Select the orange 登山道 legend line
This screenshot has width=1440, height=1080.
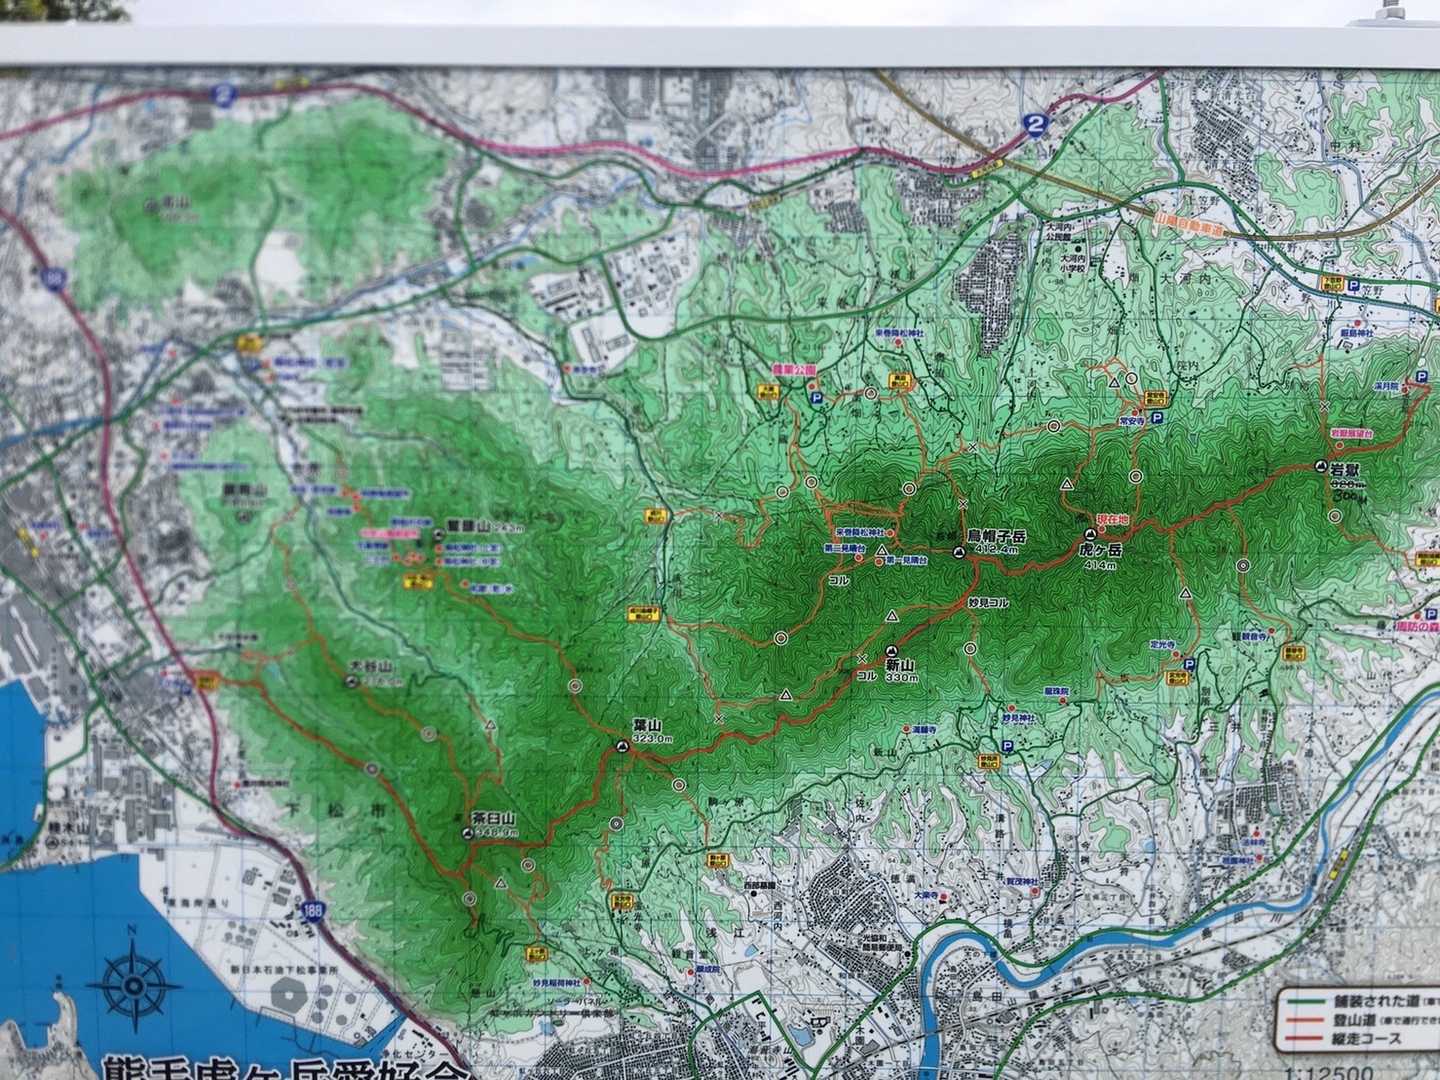point(1305,1019)
